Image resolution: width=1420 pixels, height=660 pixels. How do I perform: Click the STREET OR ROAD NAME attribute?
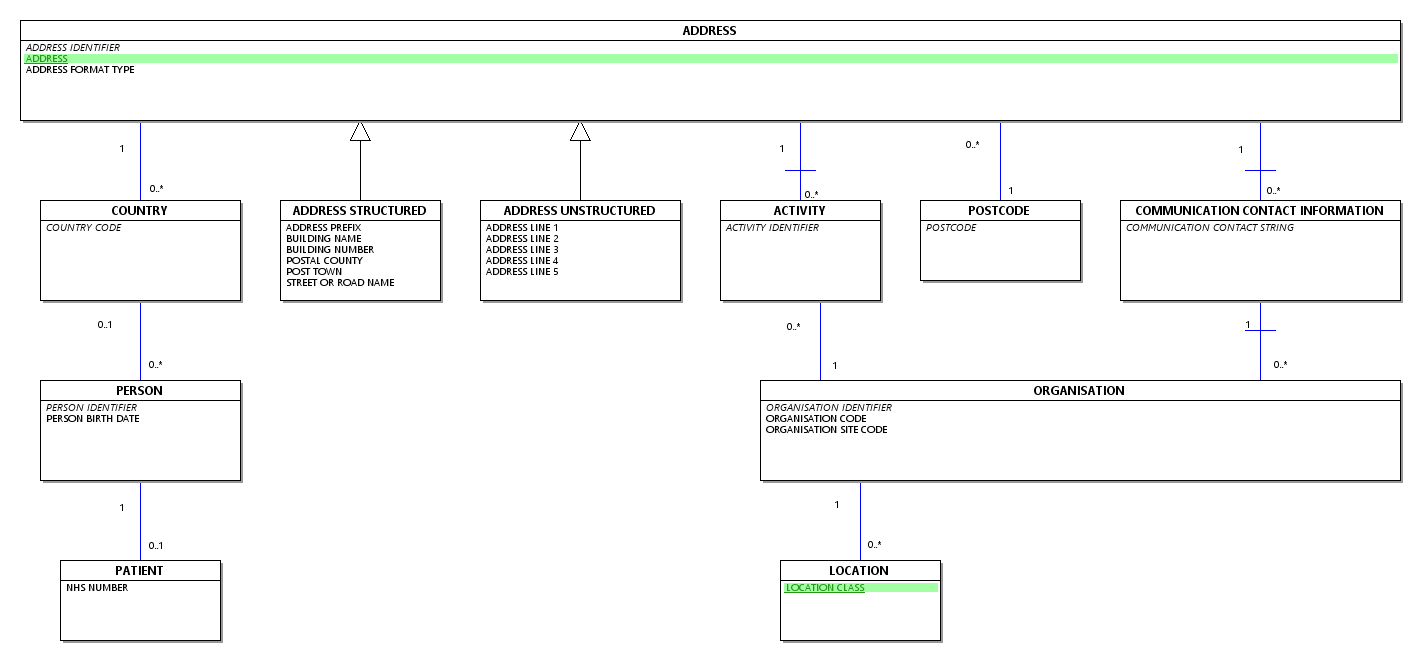point(340,283)
